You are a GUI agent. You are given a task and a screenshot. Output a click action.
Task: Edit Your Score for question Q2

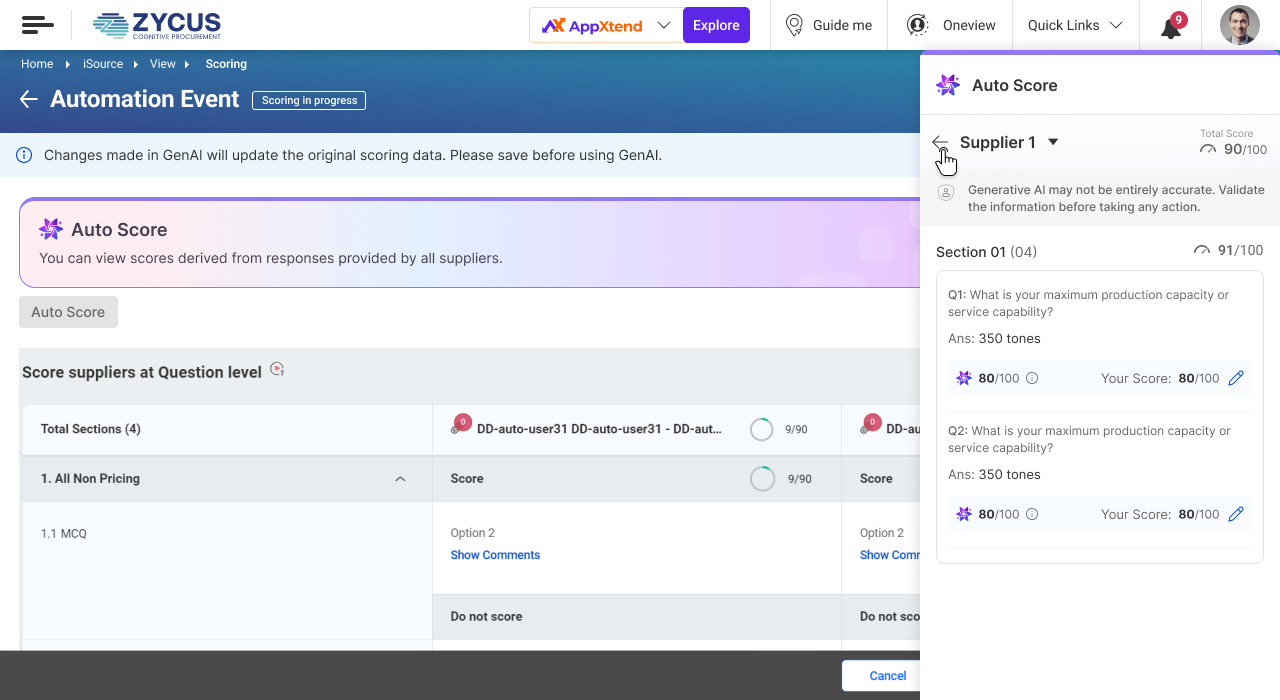click(1236, 514)
